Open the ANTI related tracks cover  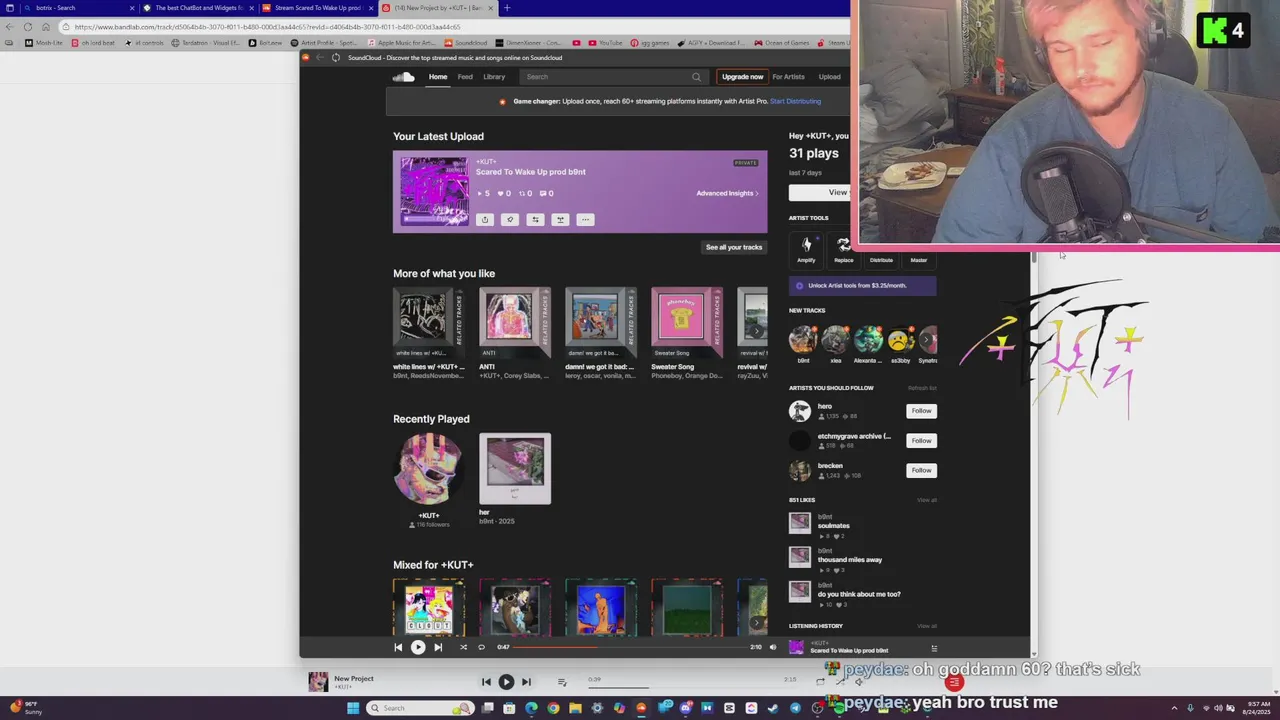pos(515,322)
